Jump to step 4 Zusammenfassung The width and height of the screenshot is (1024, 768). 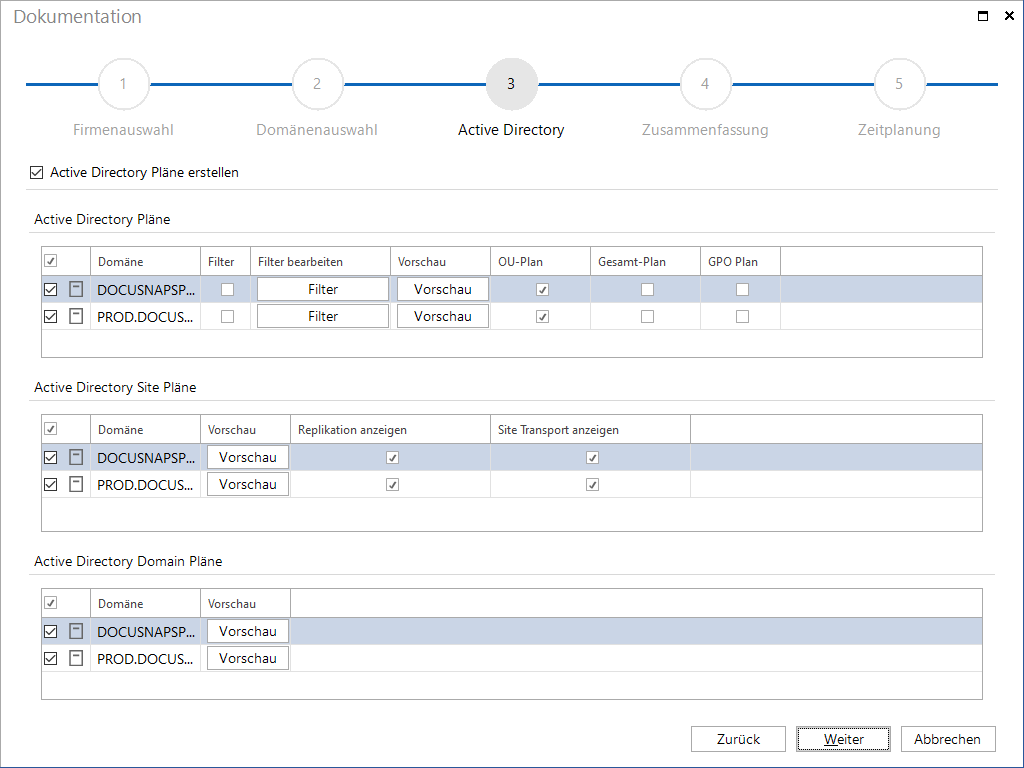pos(705,84)
